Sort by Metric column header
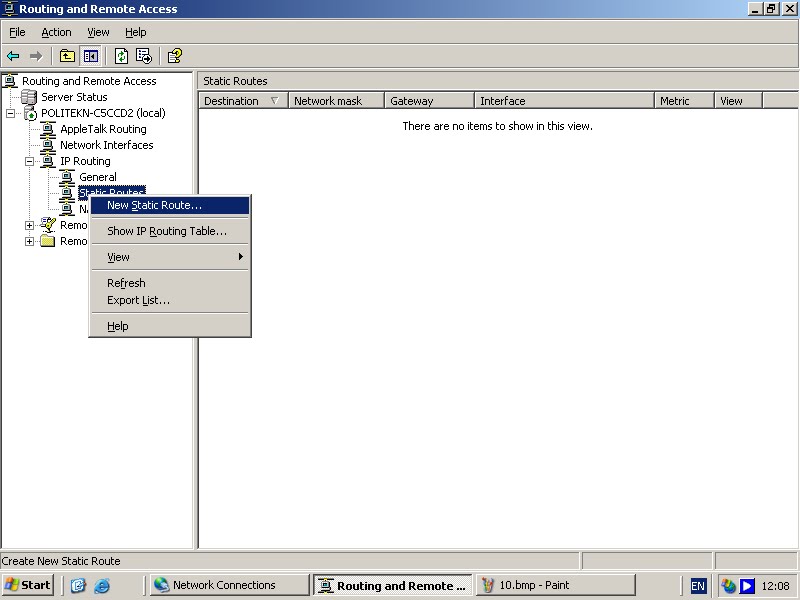The height and width of the screenshot is (600, 800). (684, 101)
